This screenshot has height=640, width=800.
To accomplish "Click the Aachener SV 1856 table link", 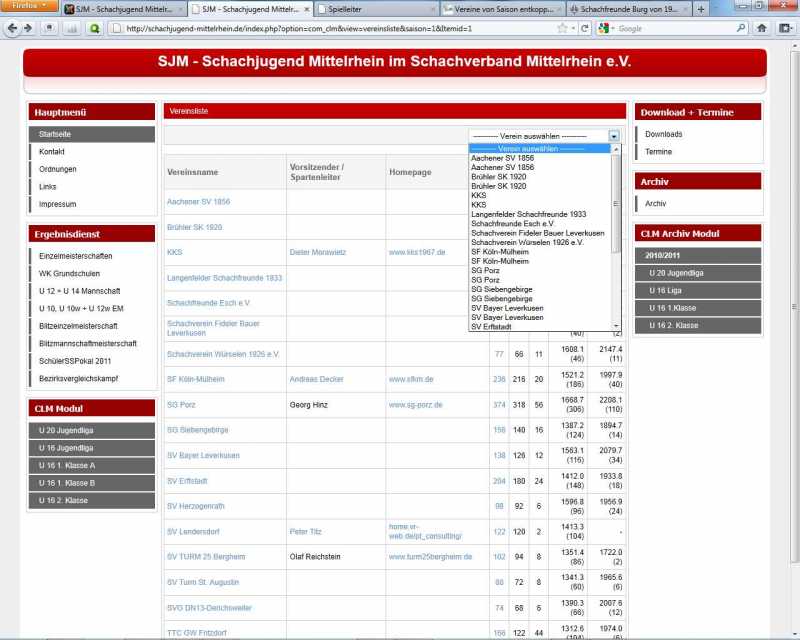I will tap(198, 201).
